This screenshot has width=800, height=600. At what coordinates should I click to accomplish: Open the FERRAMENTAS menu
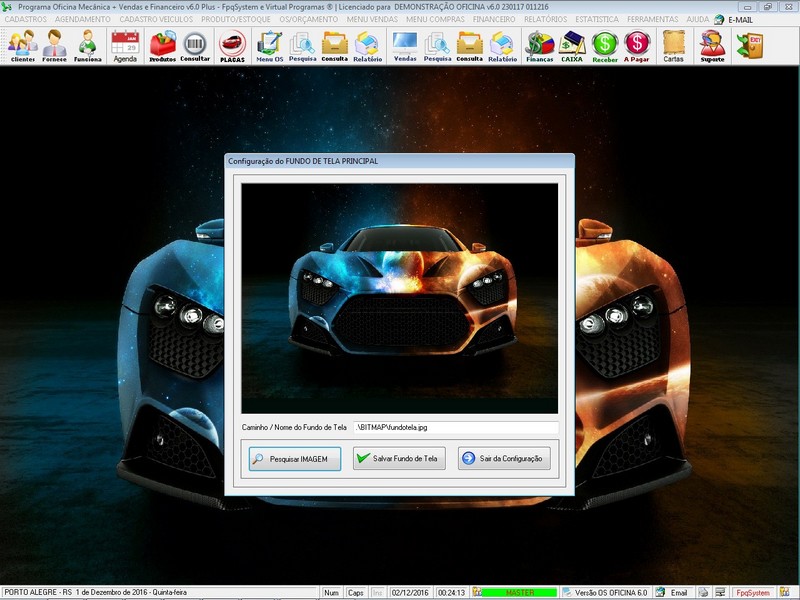(653, 19)
